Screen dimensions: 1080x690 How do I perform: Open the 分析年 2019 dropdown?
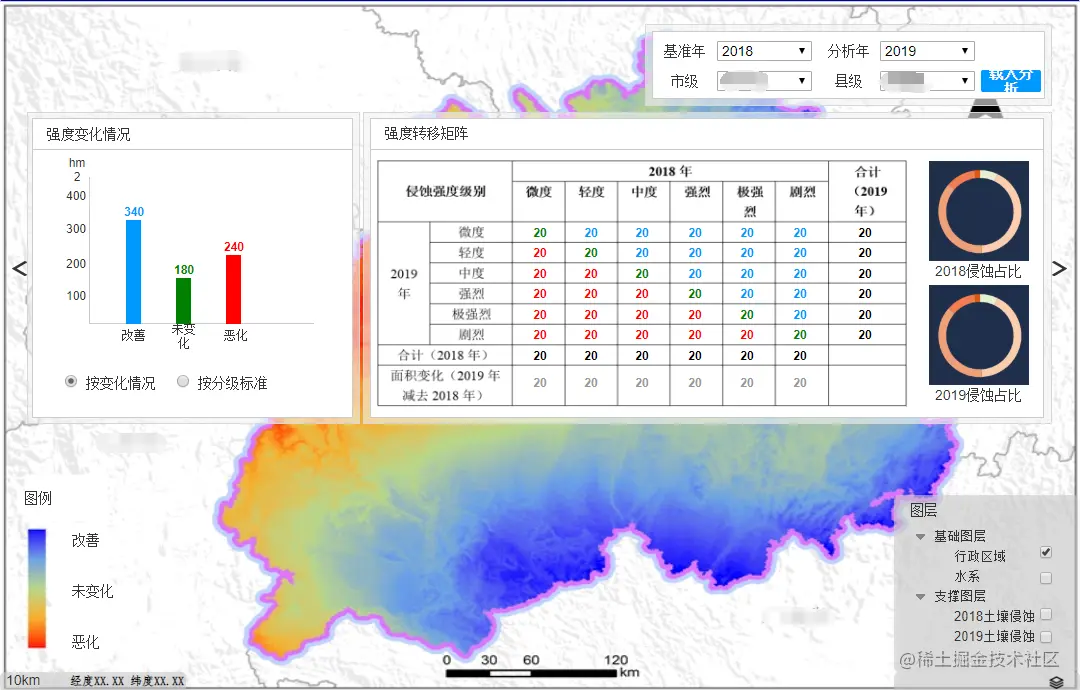click(x=927, y=51)
